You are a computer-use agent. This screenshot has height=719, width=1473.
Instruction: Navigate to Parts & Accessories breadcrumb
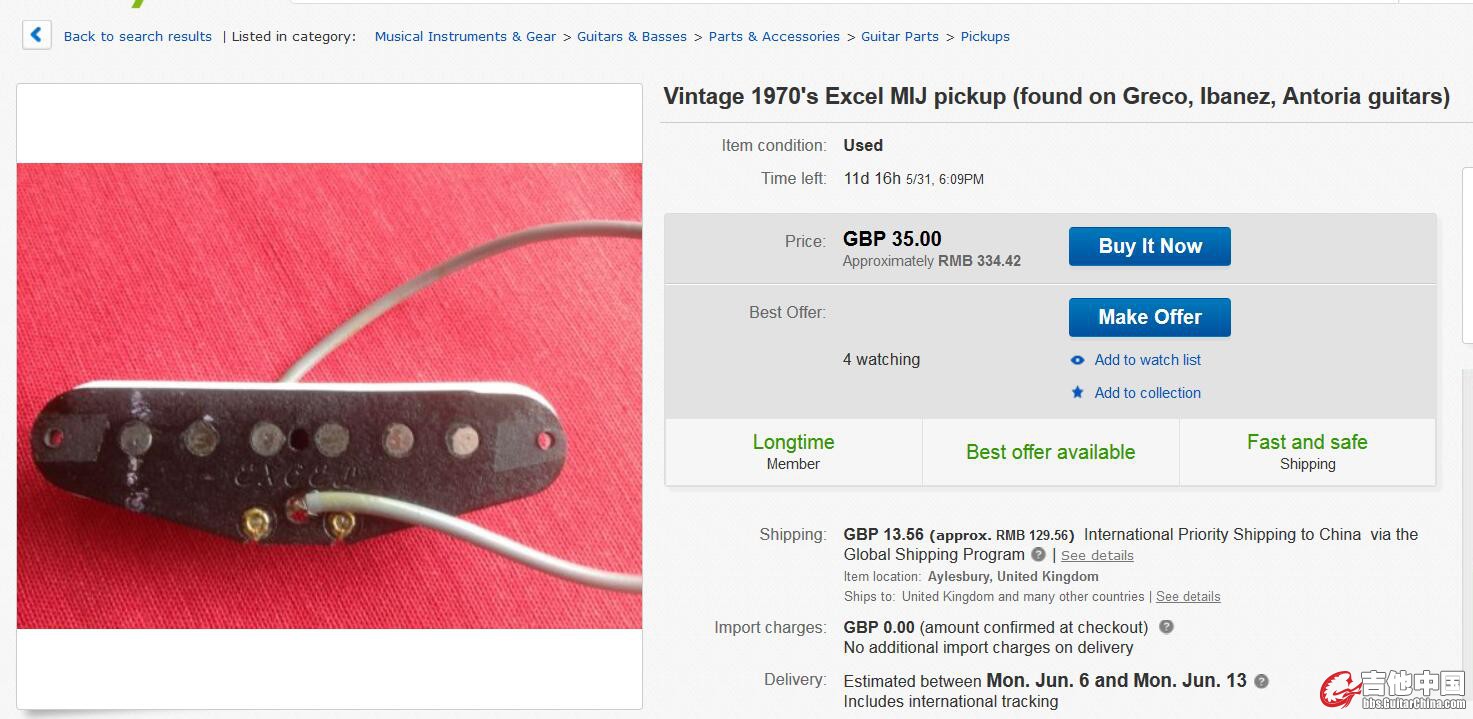click(774, 37)
